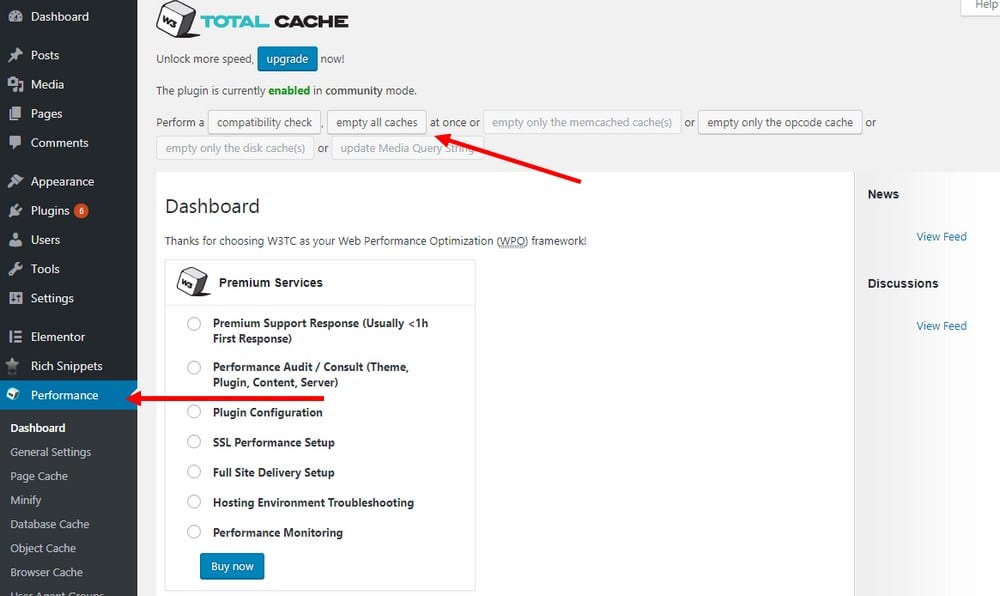Click the 'Premium Services' heading

(270, 282)
